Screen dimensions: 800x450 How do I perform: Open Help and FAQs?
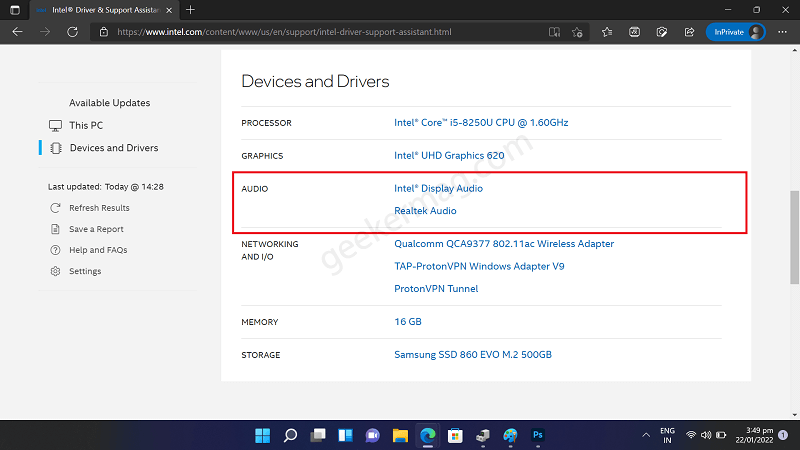coord(98,250)
